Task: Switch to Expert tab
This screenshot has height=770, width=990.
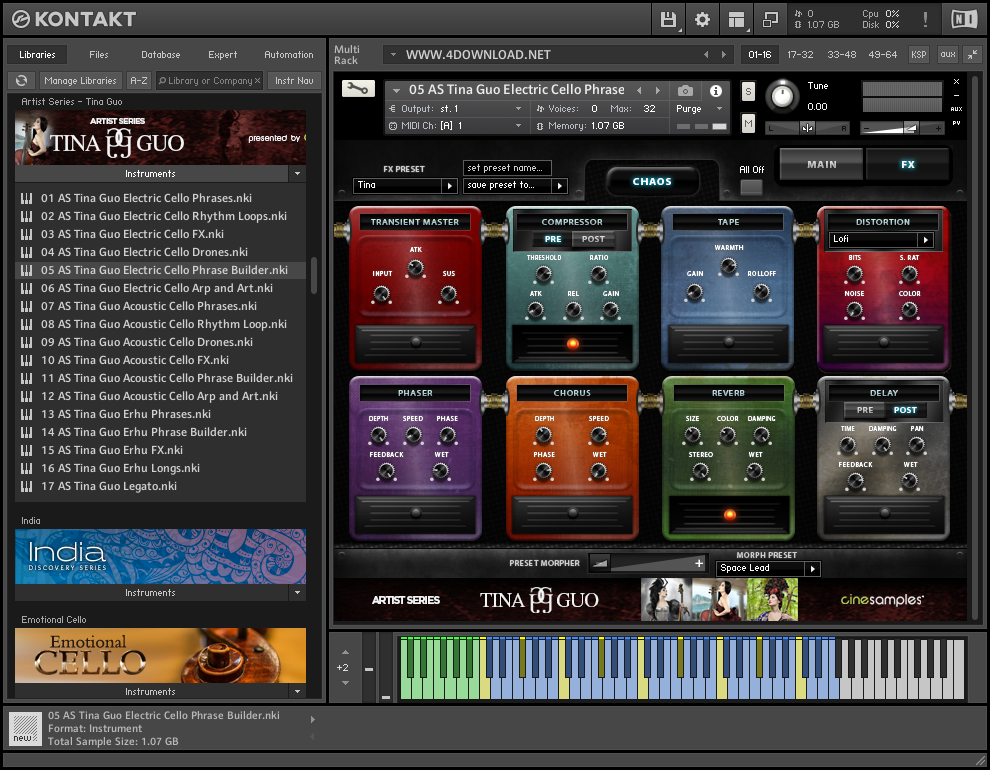Action: pos(222,55)
